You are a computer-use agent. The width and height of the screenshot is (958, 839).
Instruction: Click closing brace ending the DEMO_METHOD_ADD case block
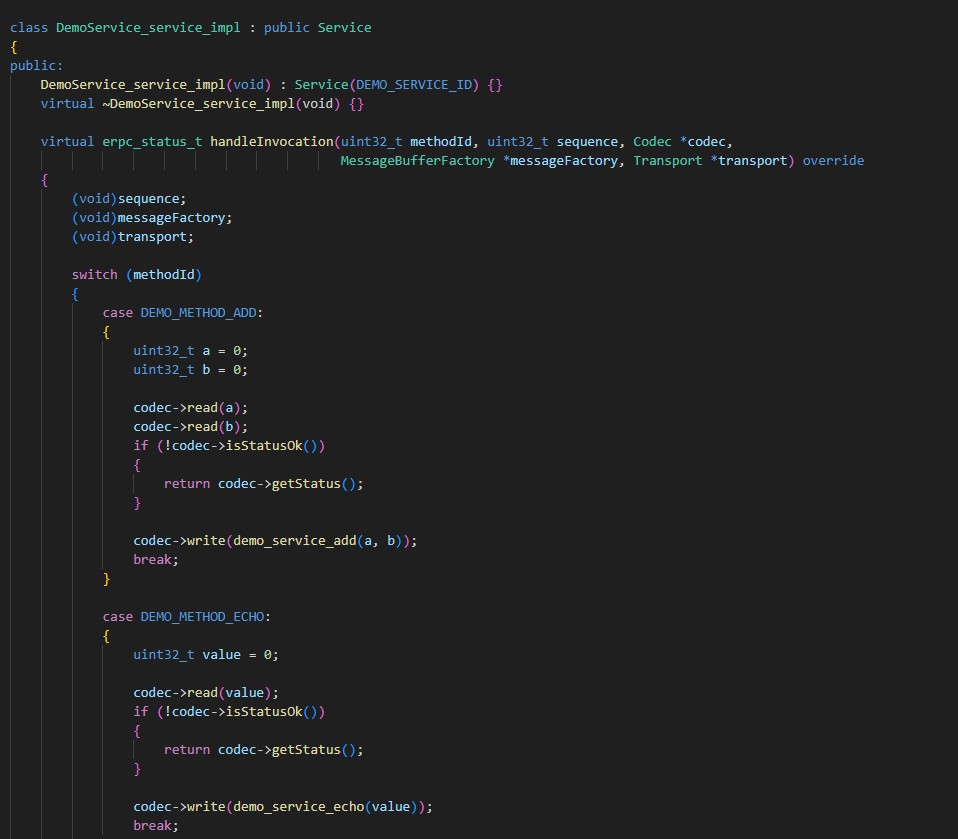(x=106, y=579)
